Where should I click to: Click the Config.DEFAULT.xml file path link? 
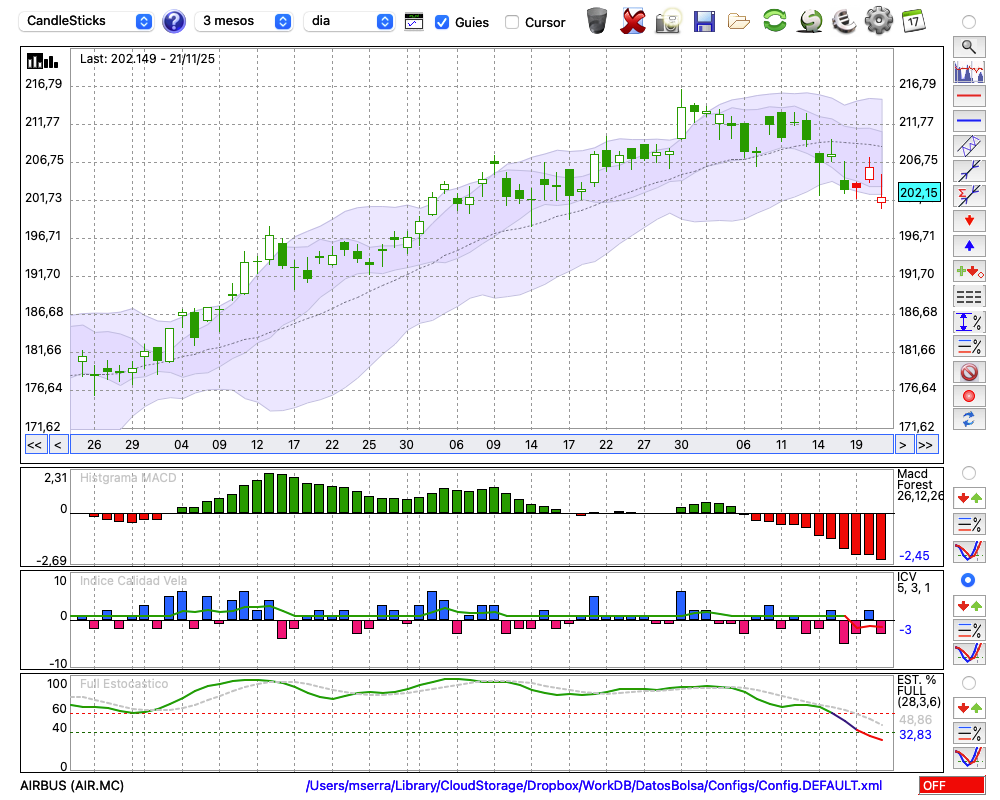[x=594, y=785]
